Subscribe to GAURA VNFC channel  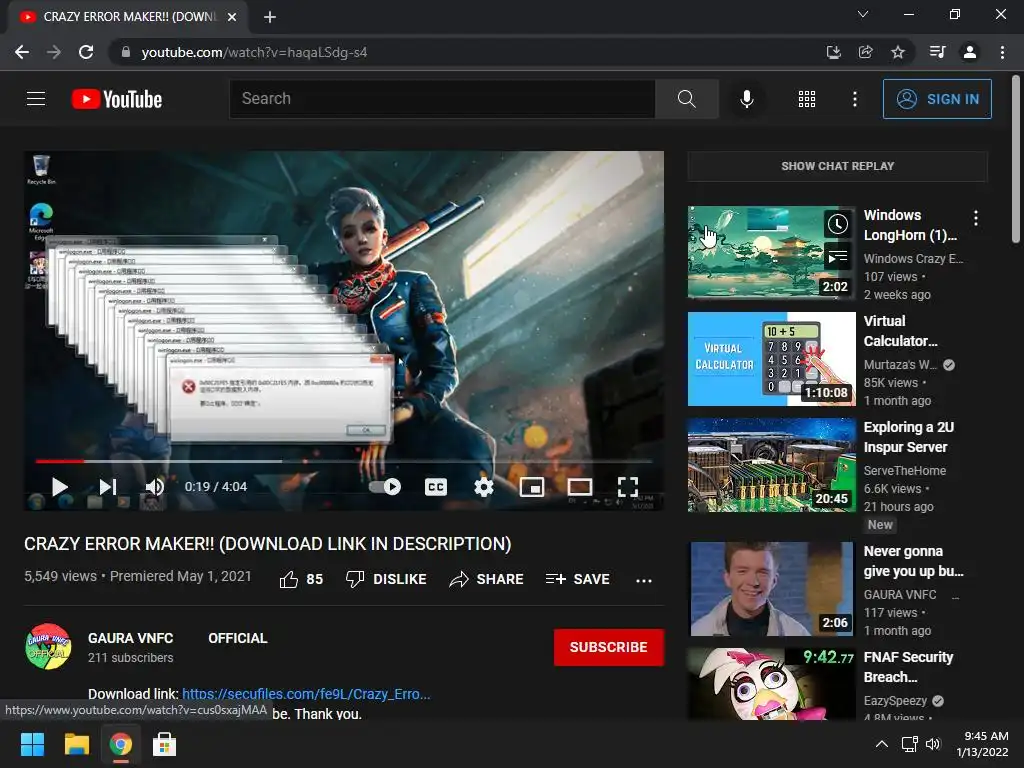[x=609, y=647]
